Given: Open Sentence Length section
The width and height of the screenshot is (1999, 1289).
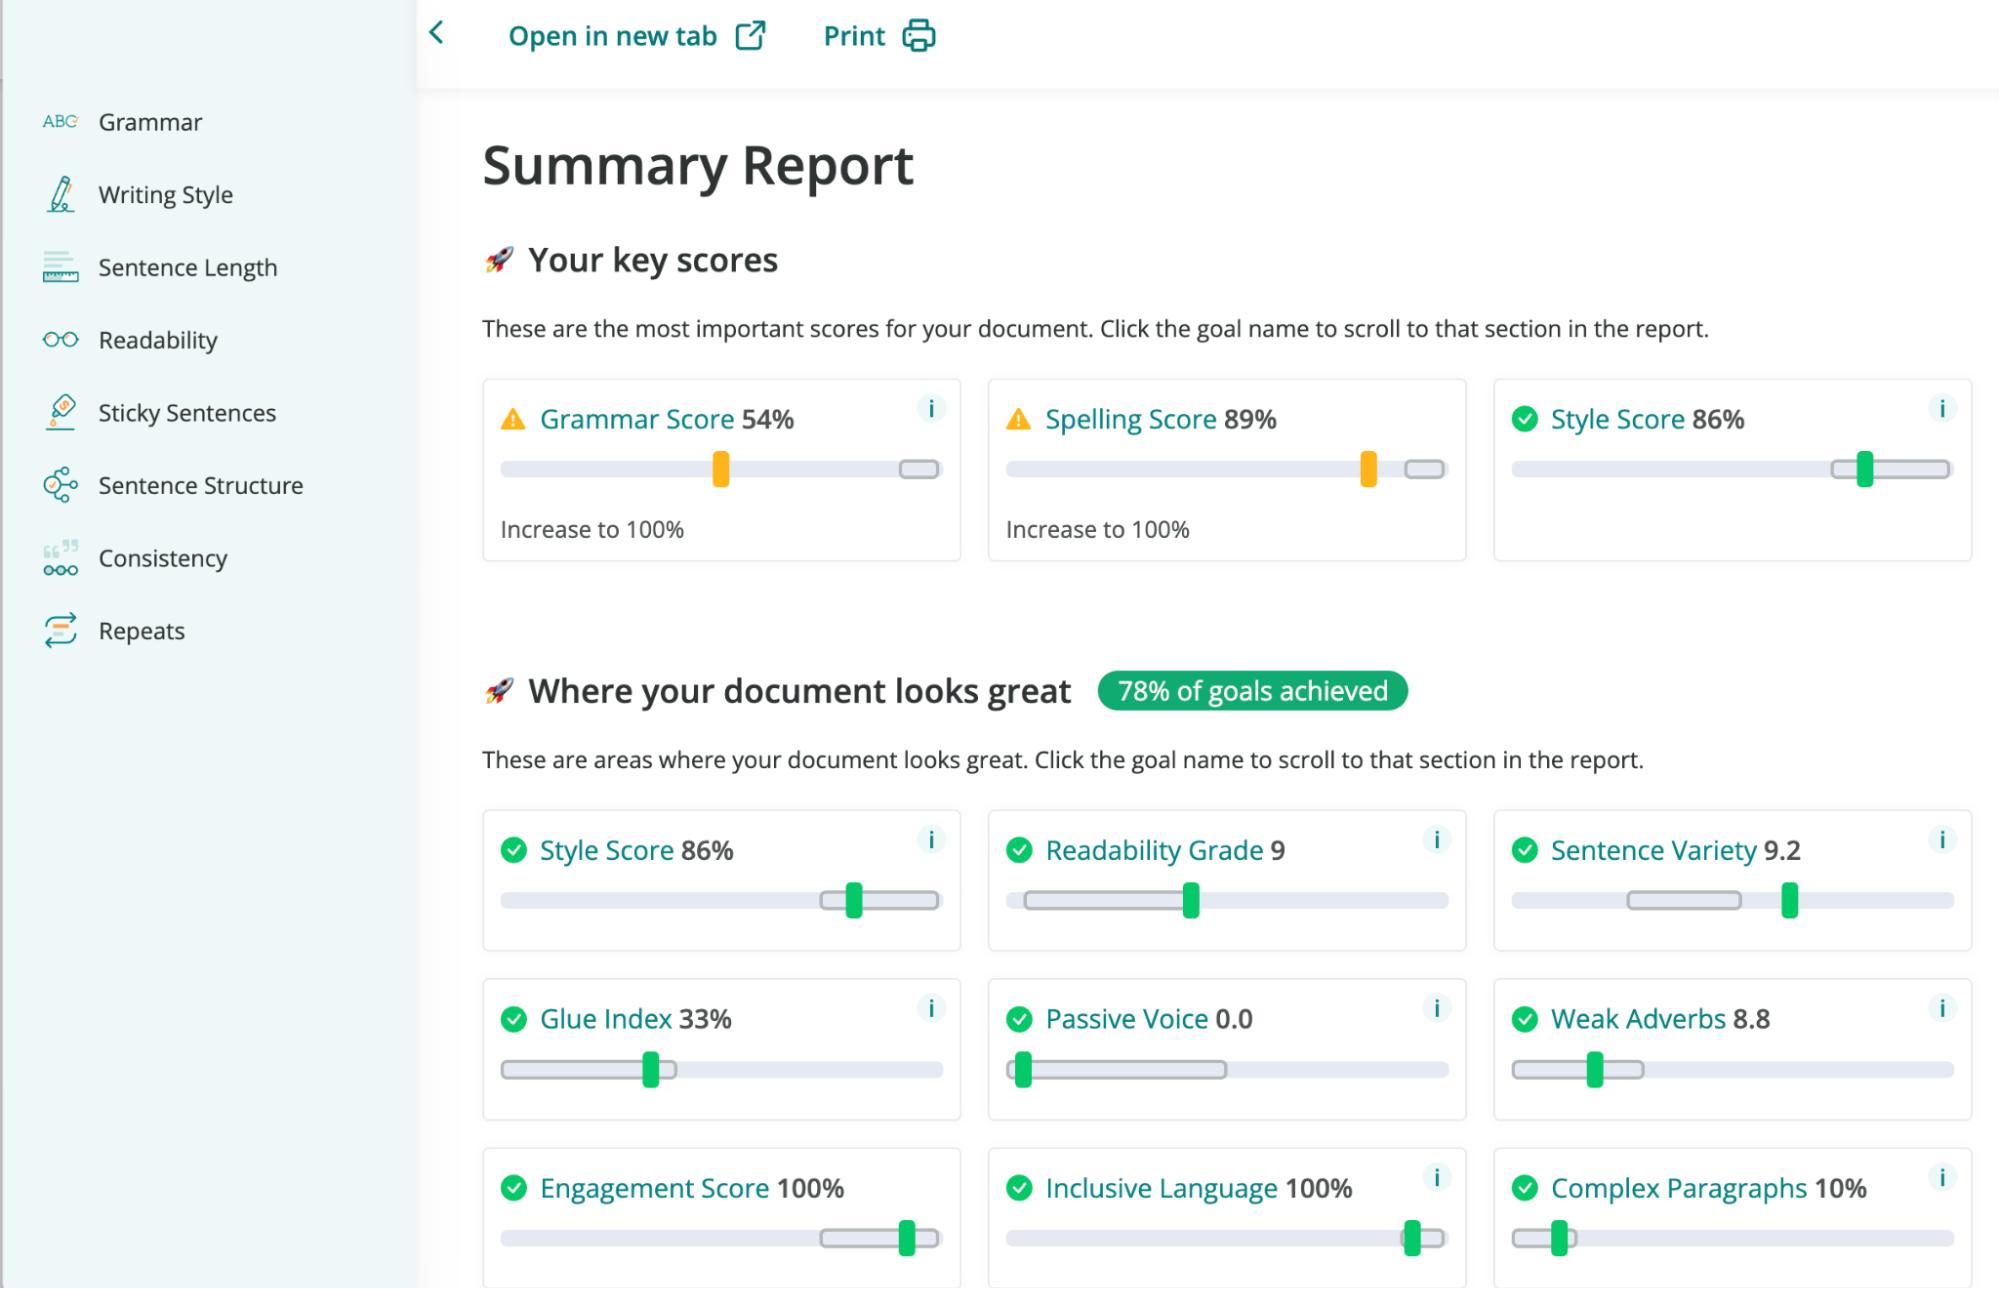Looking at the screenshot, I should [188, 267].
